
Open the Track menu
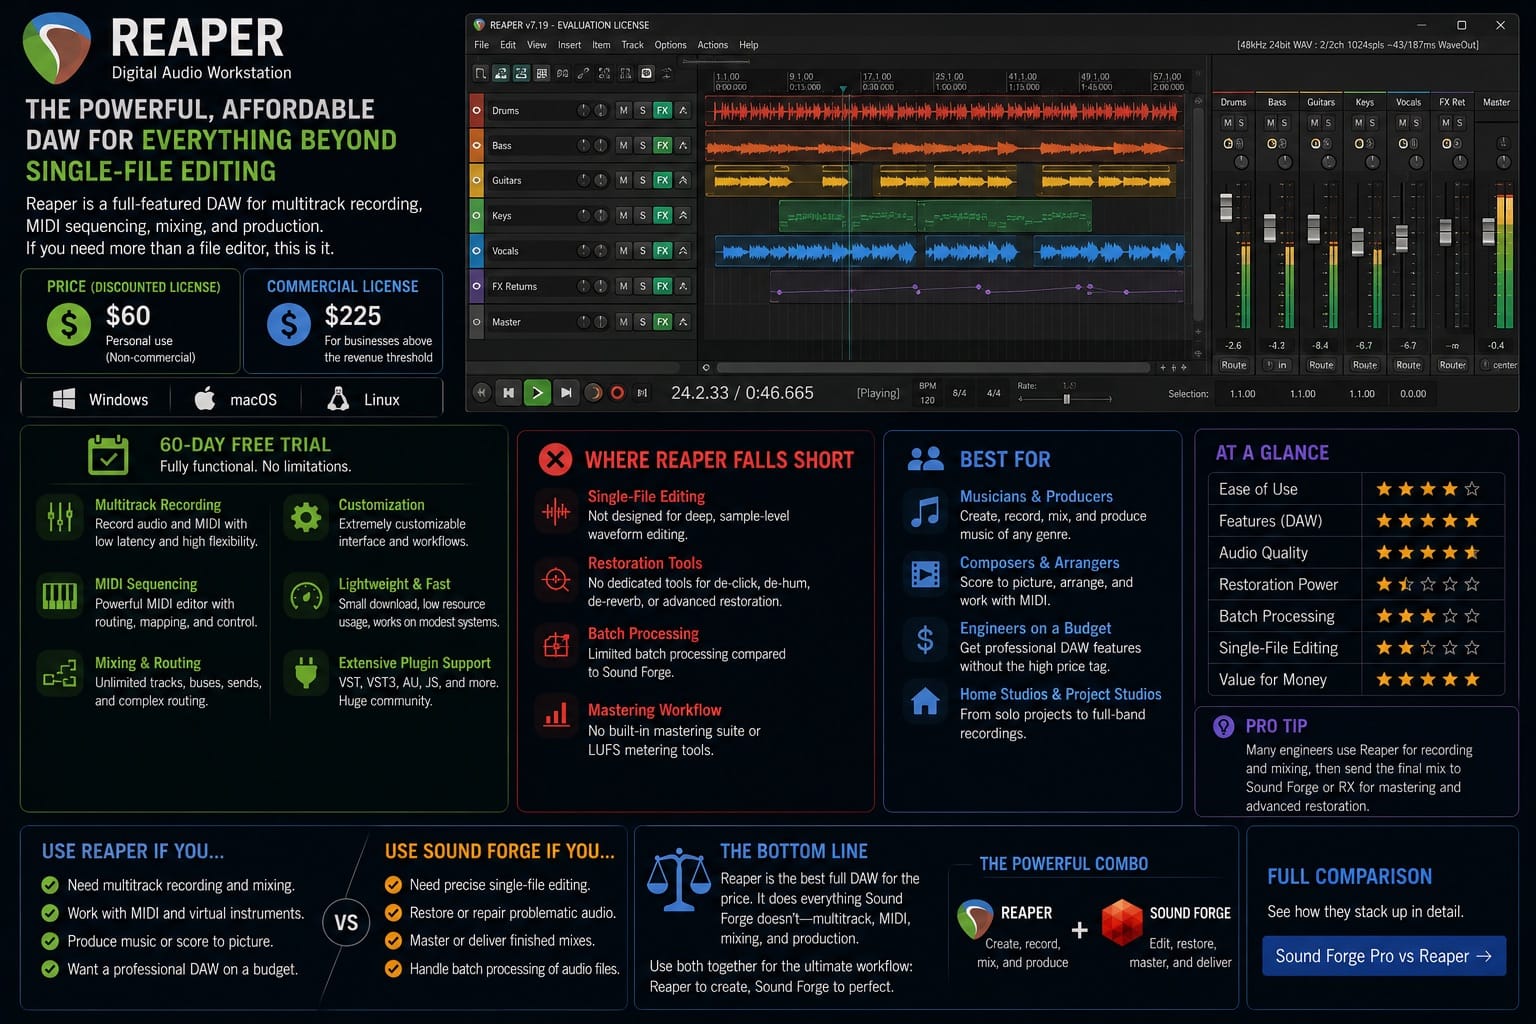pos(632,45)
